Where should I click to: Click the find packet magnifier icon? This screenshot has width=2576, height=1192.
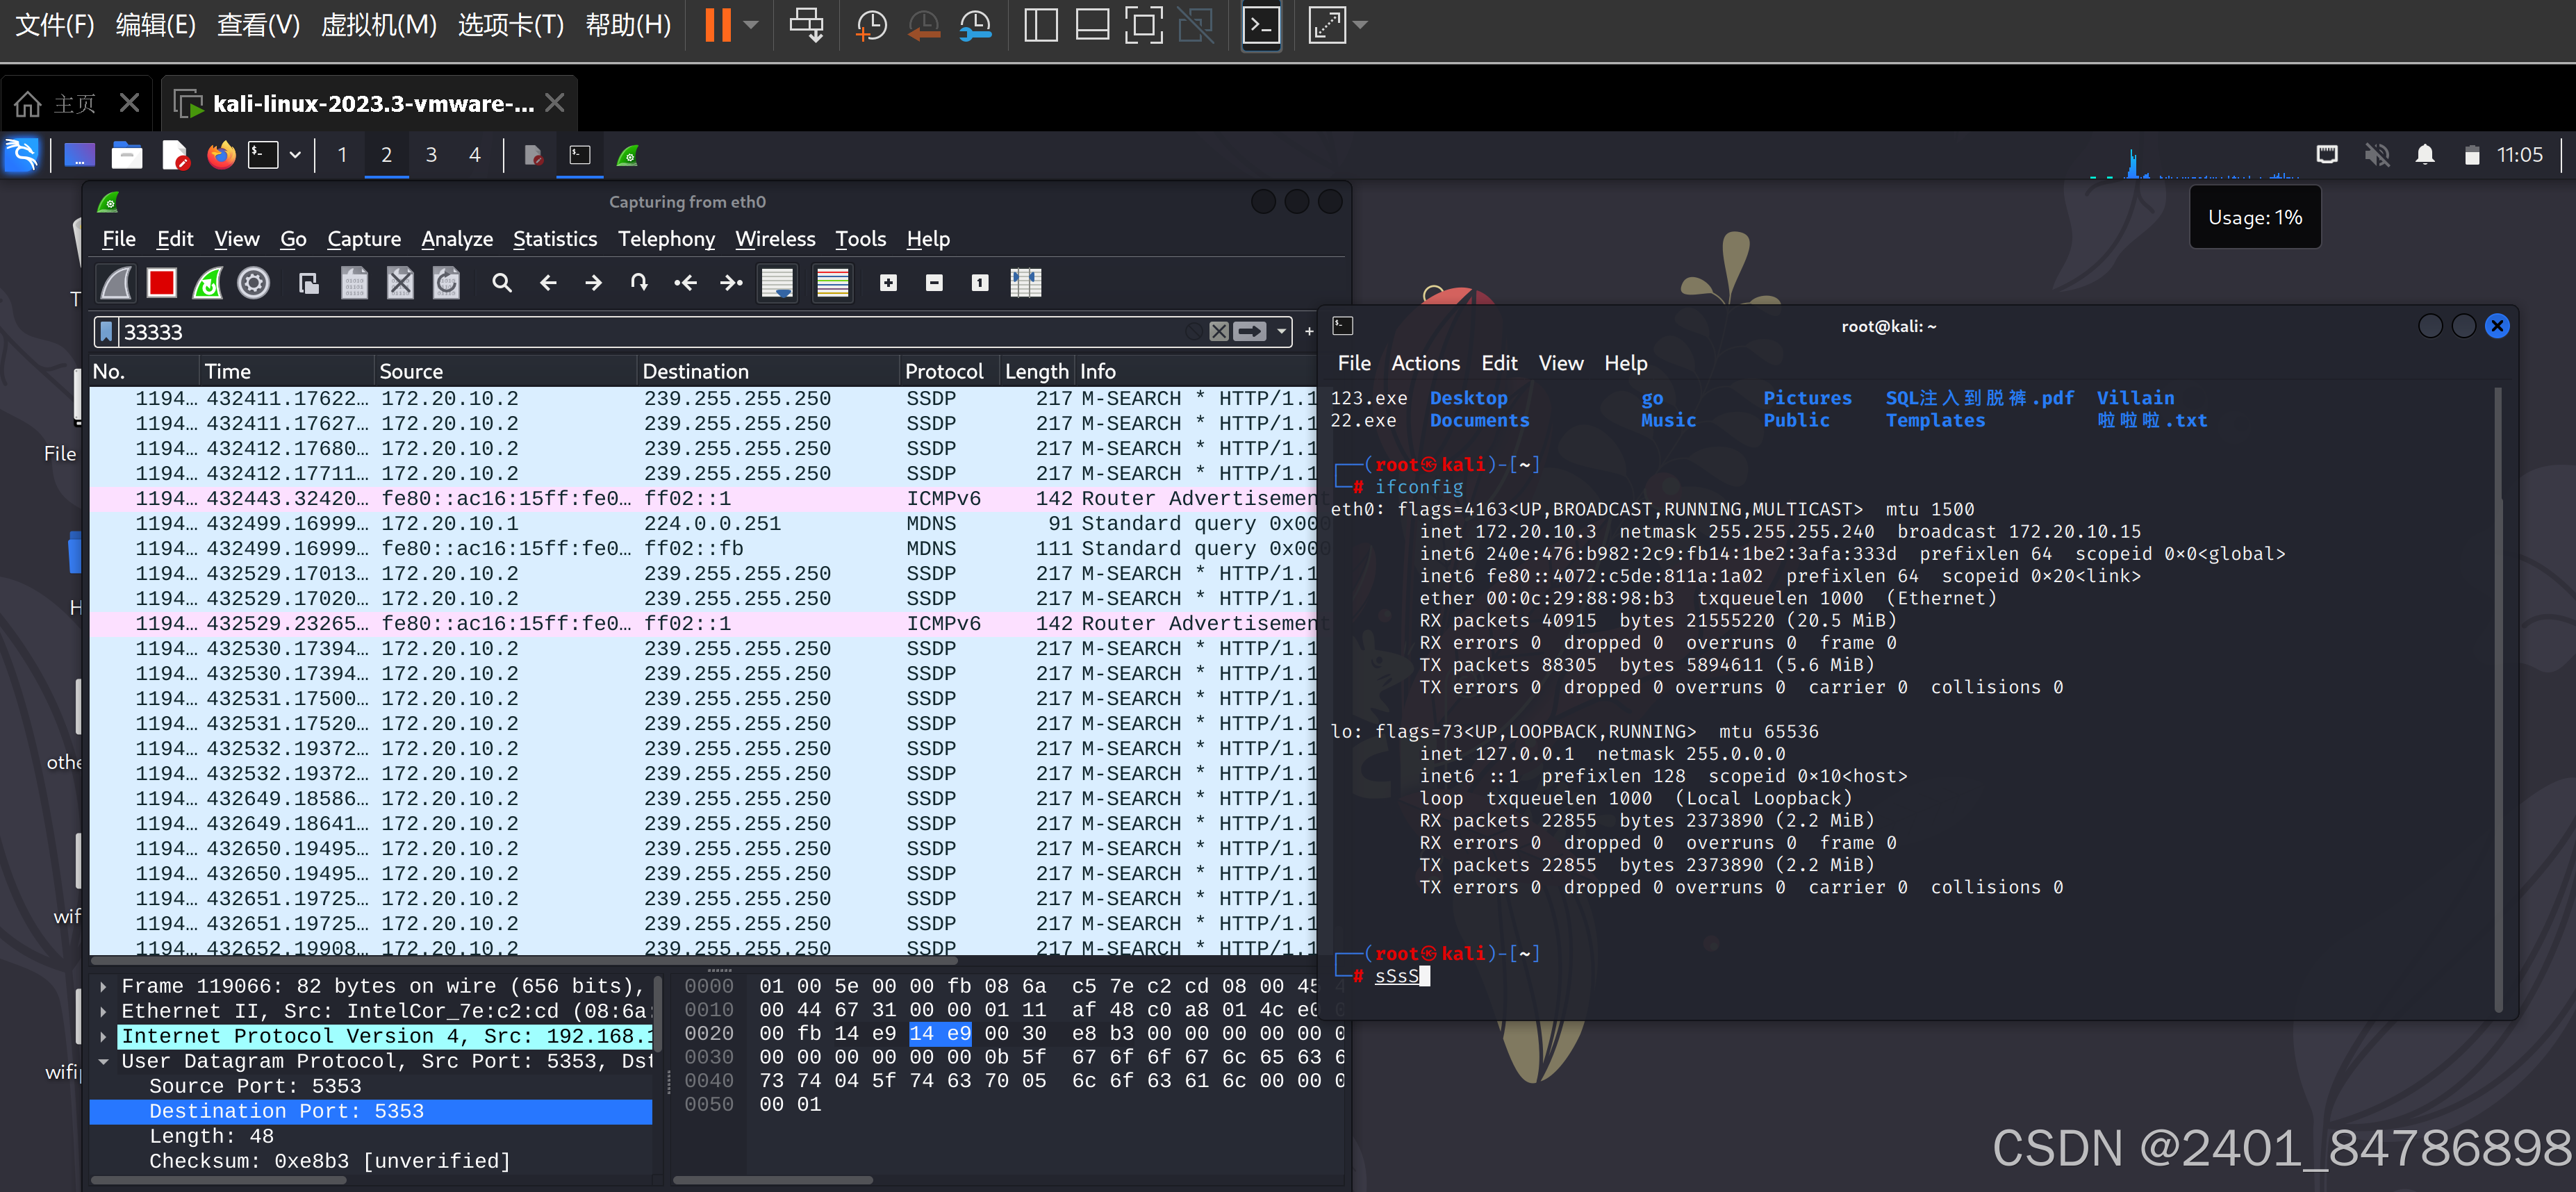pyautogui.click(x=502, y=283)
